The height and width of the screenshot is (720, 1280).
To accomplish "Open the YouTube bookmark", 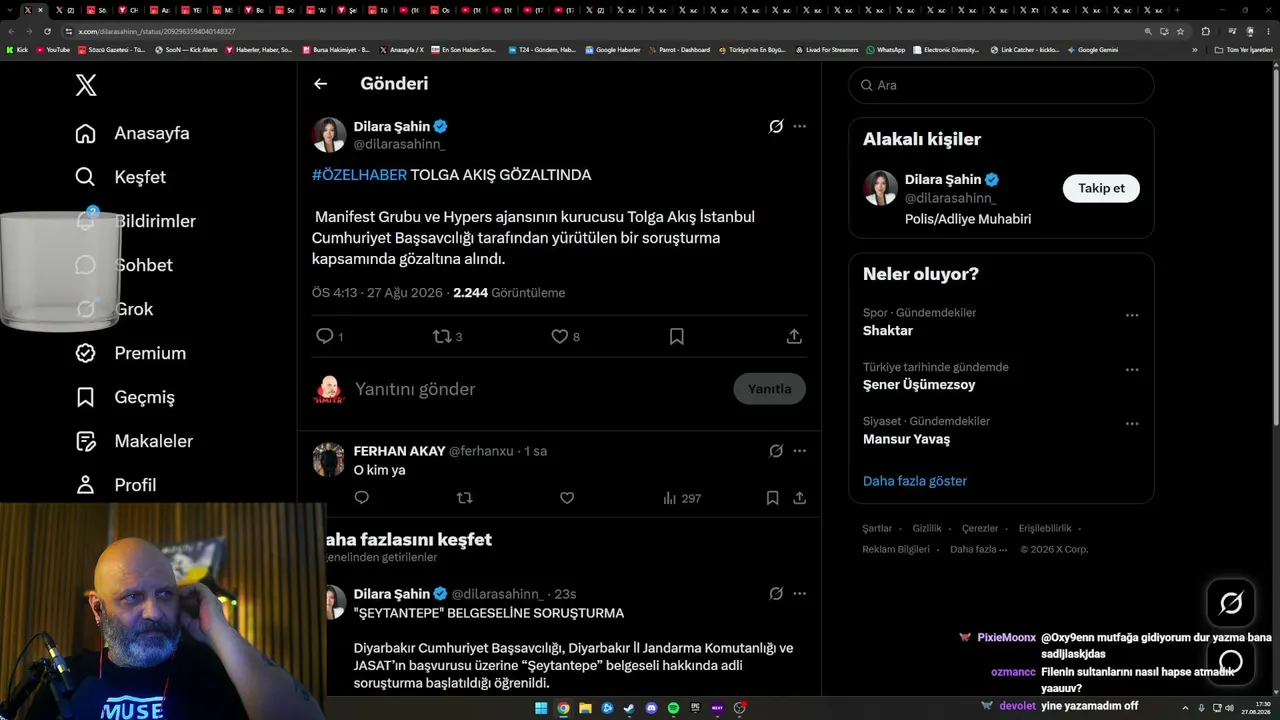I will (x=53, y=49).
